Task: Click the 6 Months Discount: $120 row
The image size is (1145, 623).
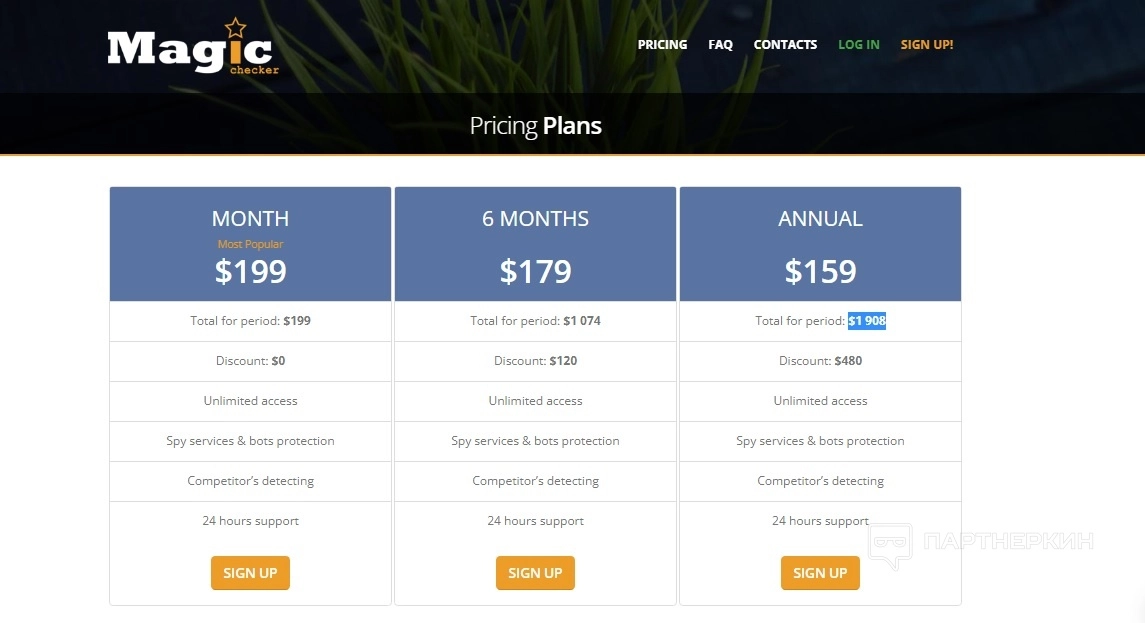Action: click(x=535, y=361)
